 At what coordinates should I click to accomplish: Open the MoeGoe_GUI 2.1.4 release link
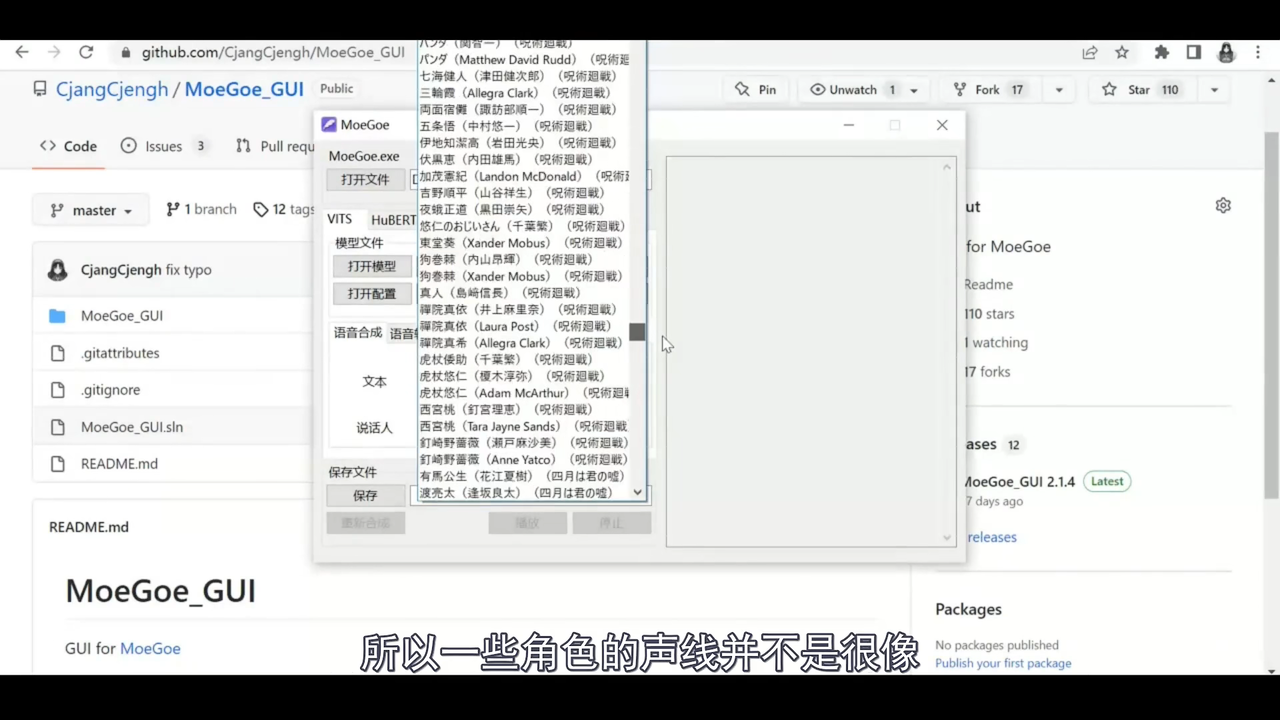[x=1018, y=481]
